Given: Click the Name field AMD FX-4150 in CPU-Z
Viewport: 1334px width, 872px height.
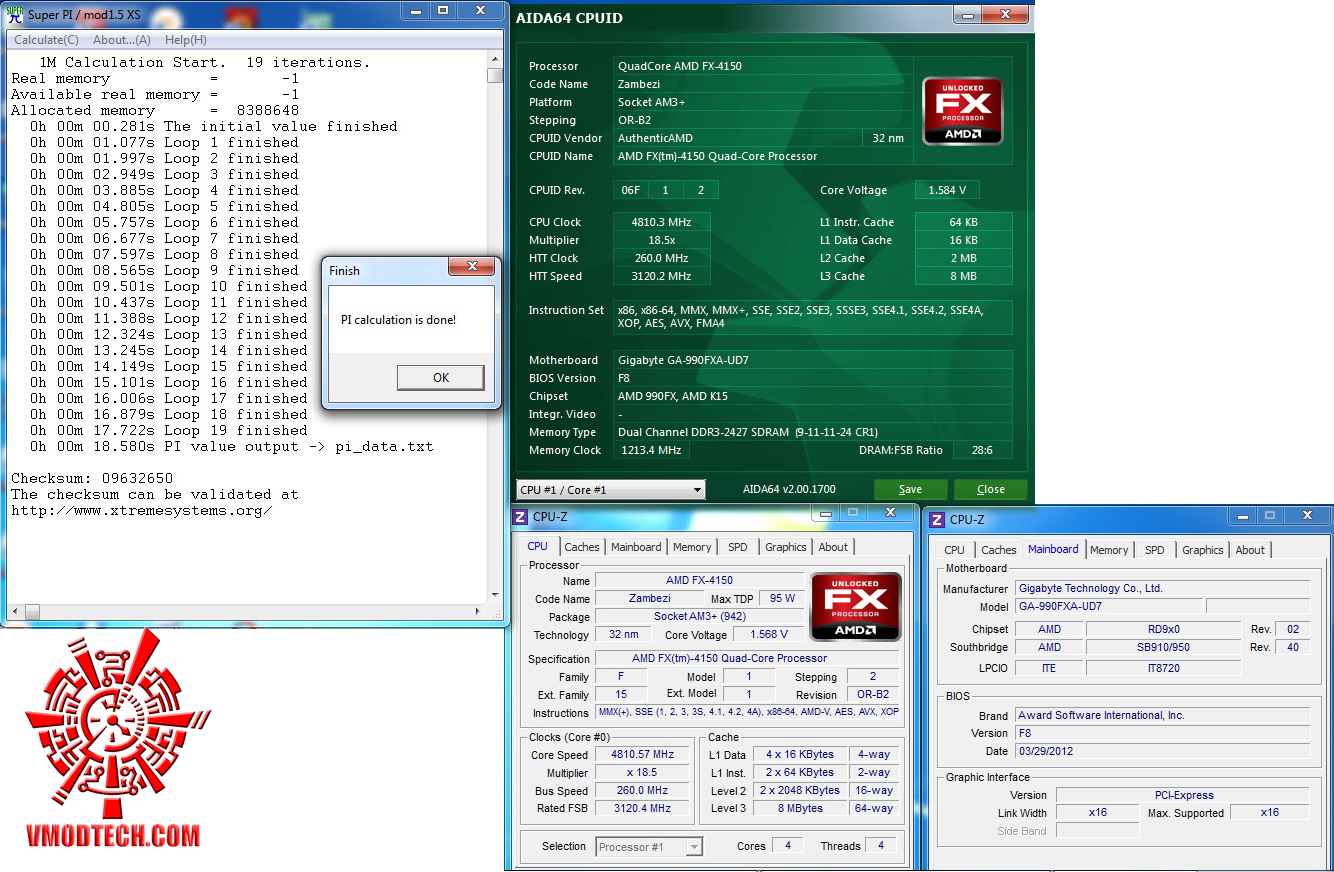Looking at the screenshot, I should (x=699, y=581).
